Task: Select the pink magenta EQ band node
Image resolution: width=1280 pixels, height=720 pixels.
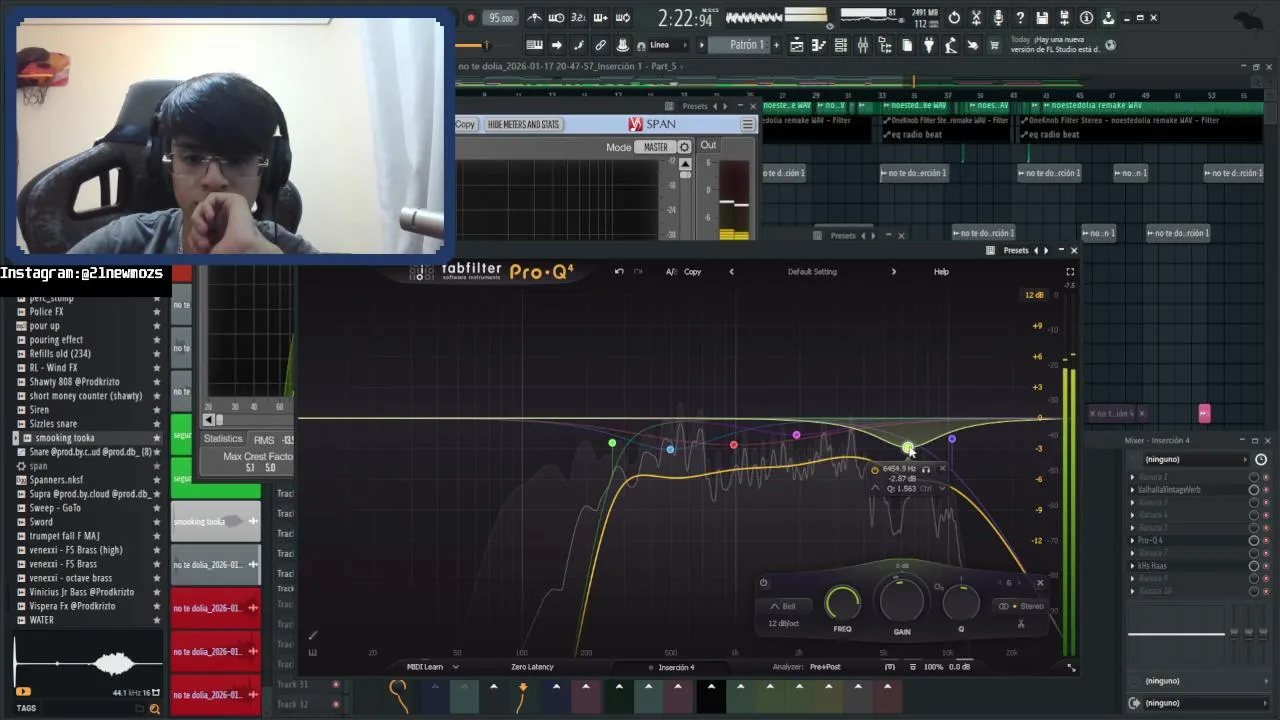Action: click(x=796, y=435)
